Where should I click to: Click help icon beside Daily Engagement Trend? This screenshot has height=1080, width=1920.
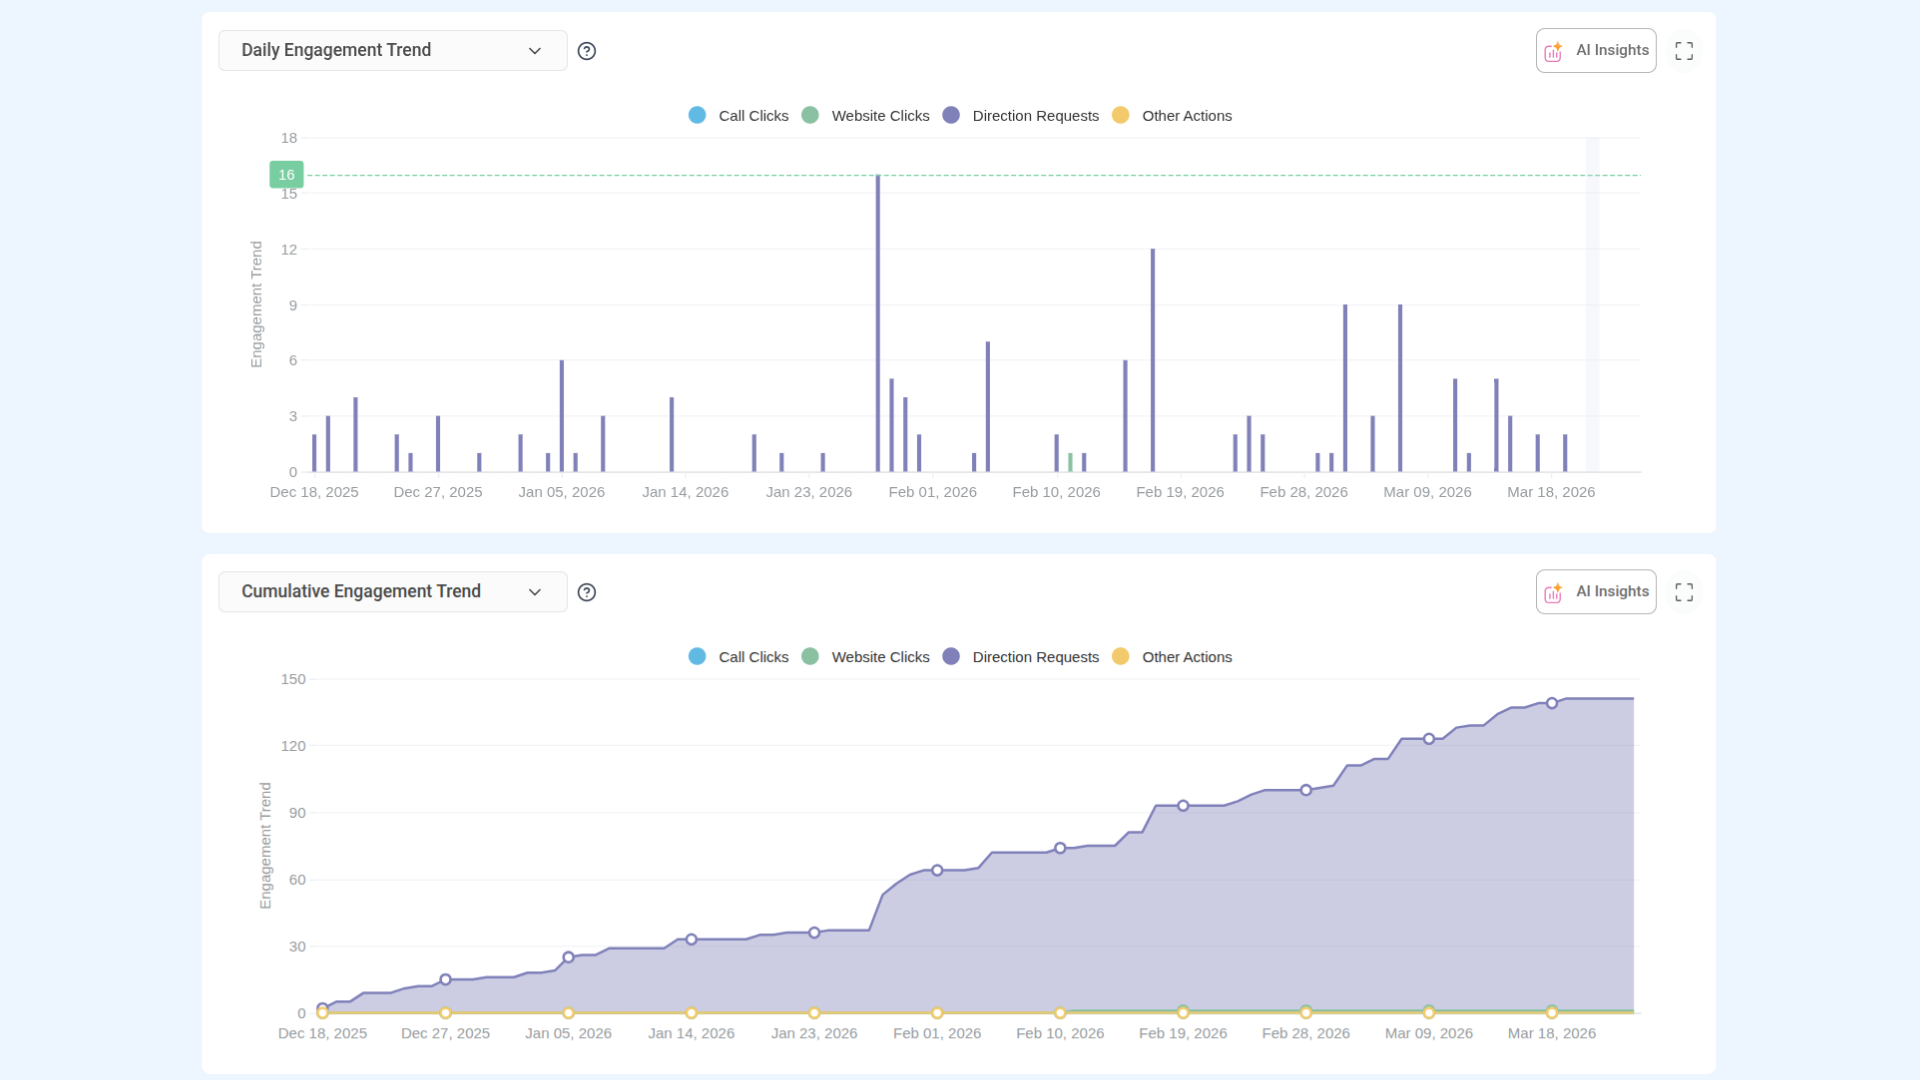coord(587,51)
